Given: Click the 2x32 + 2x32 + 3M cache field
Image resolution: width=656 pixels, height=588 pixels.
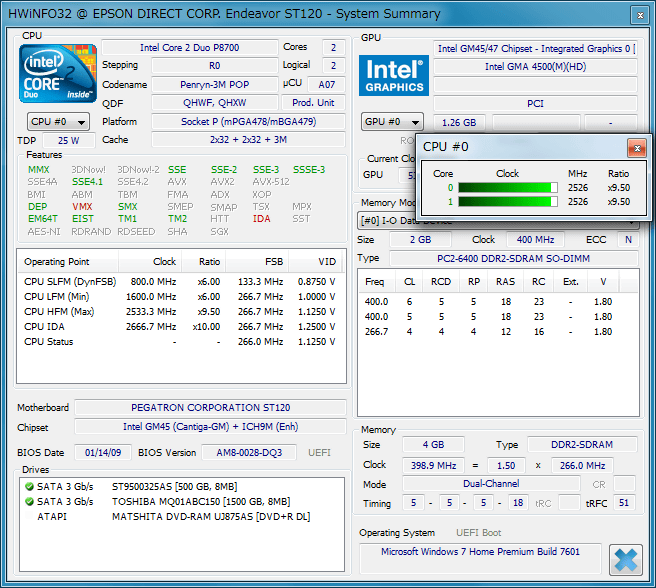Looking at the screenshot, I should click(x=248, y=140).
